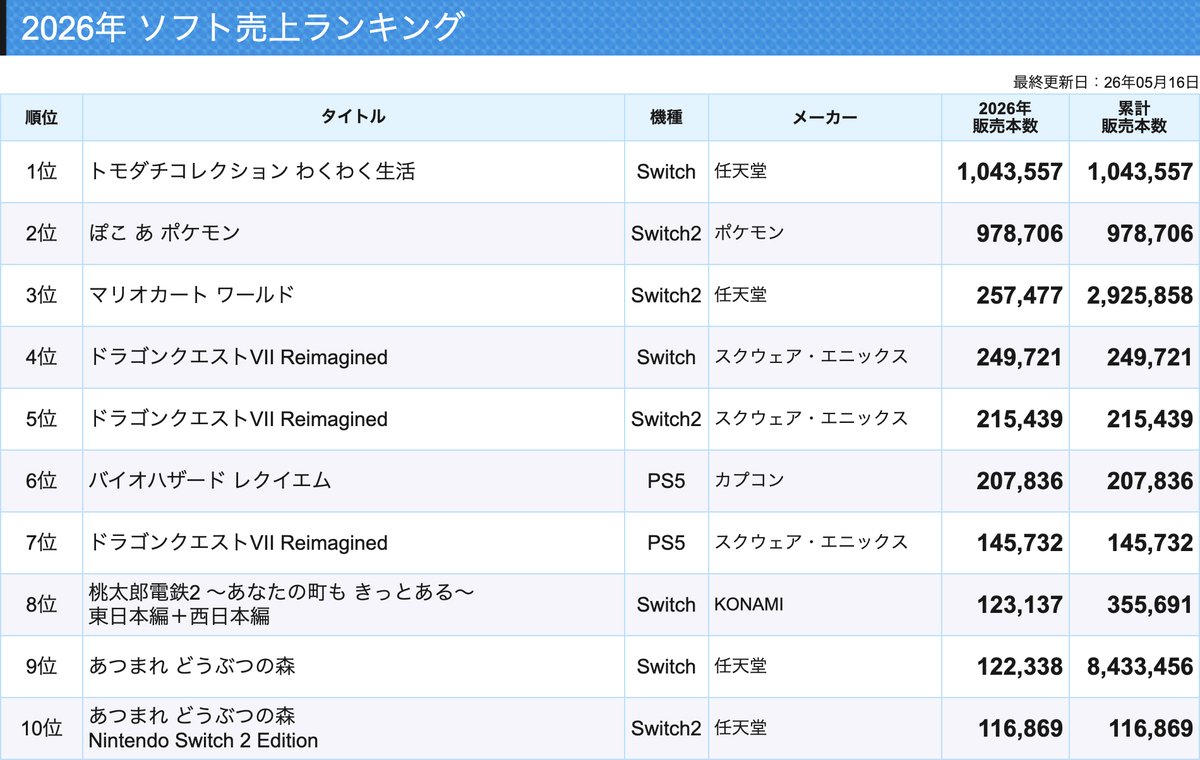The image size is (1200, 760).
Task: Select title トモダチコレクション わくわく生活
Action: [252, 171]
